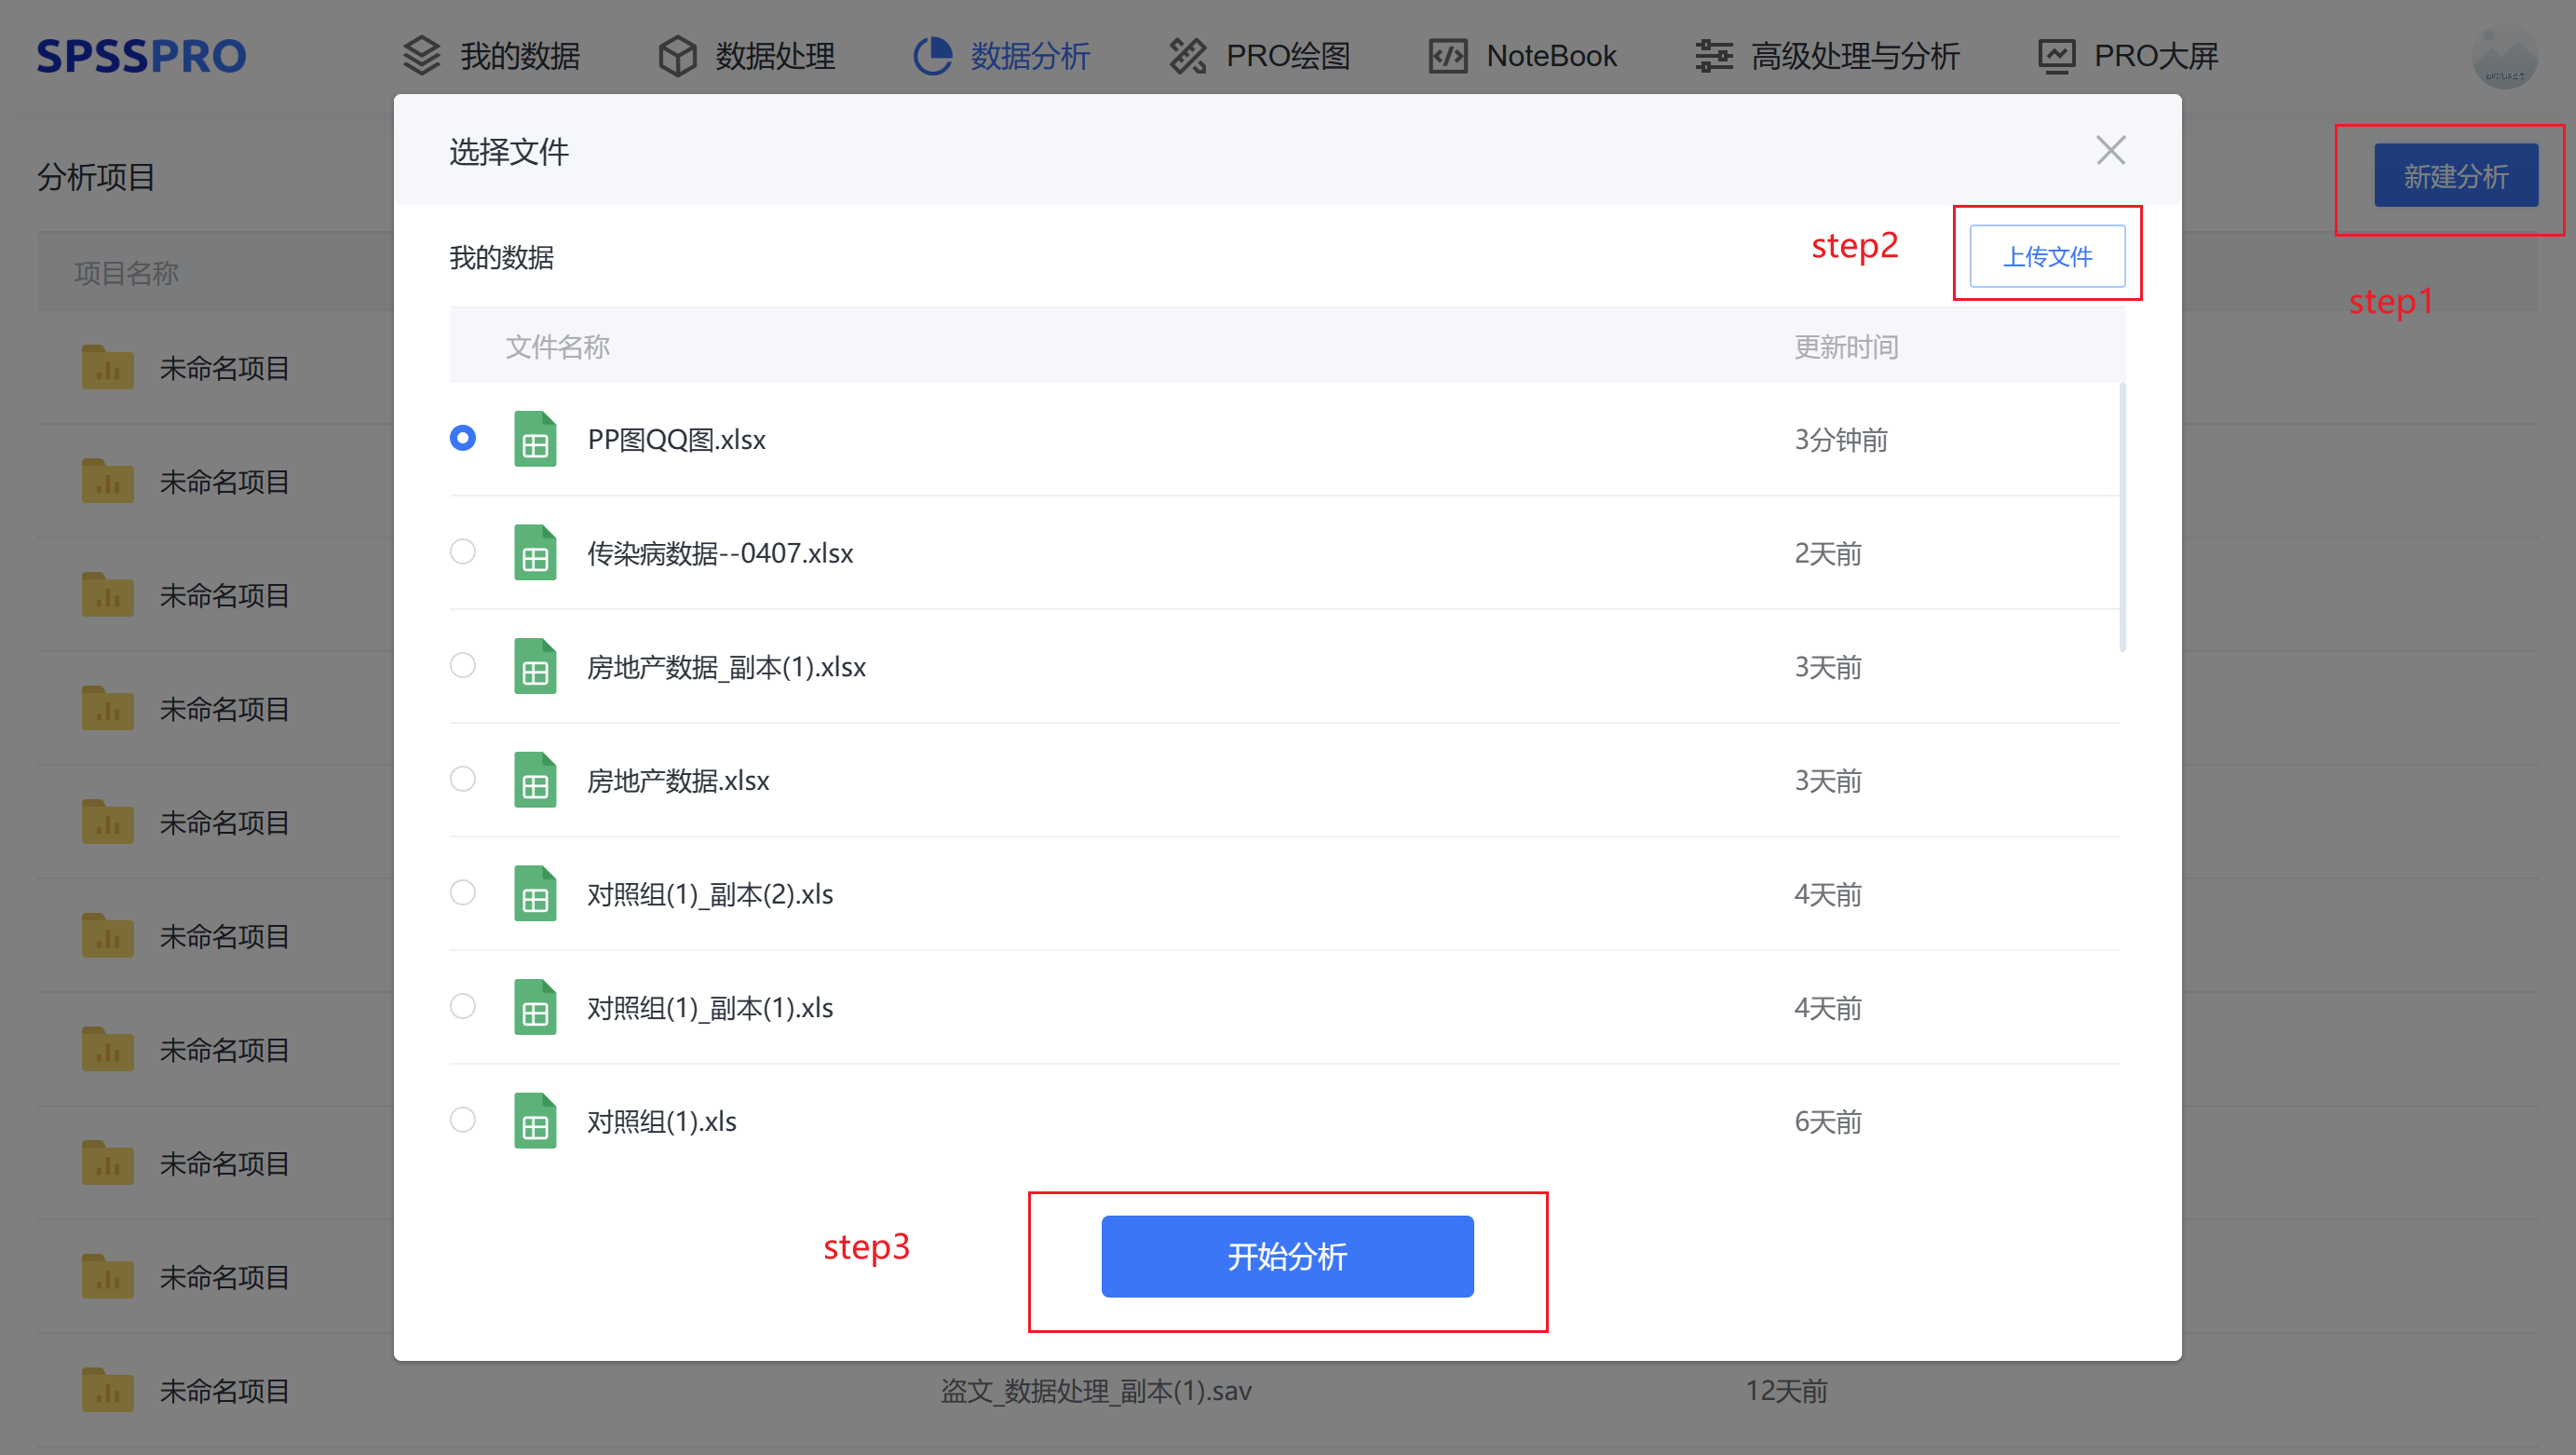
Task: Select the 对照组(1).xls radio button
Action: click(462, 1119)
